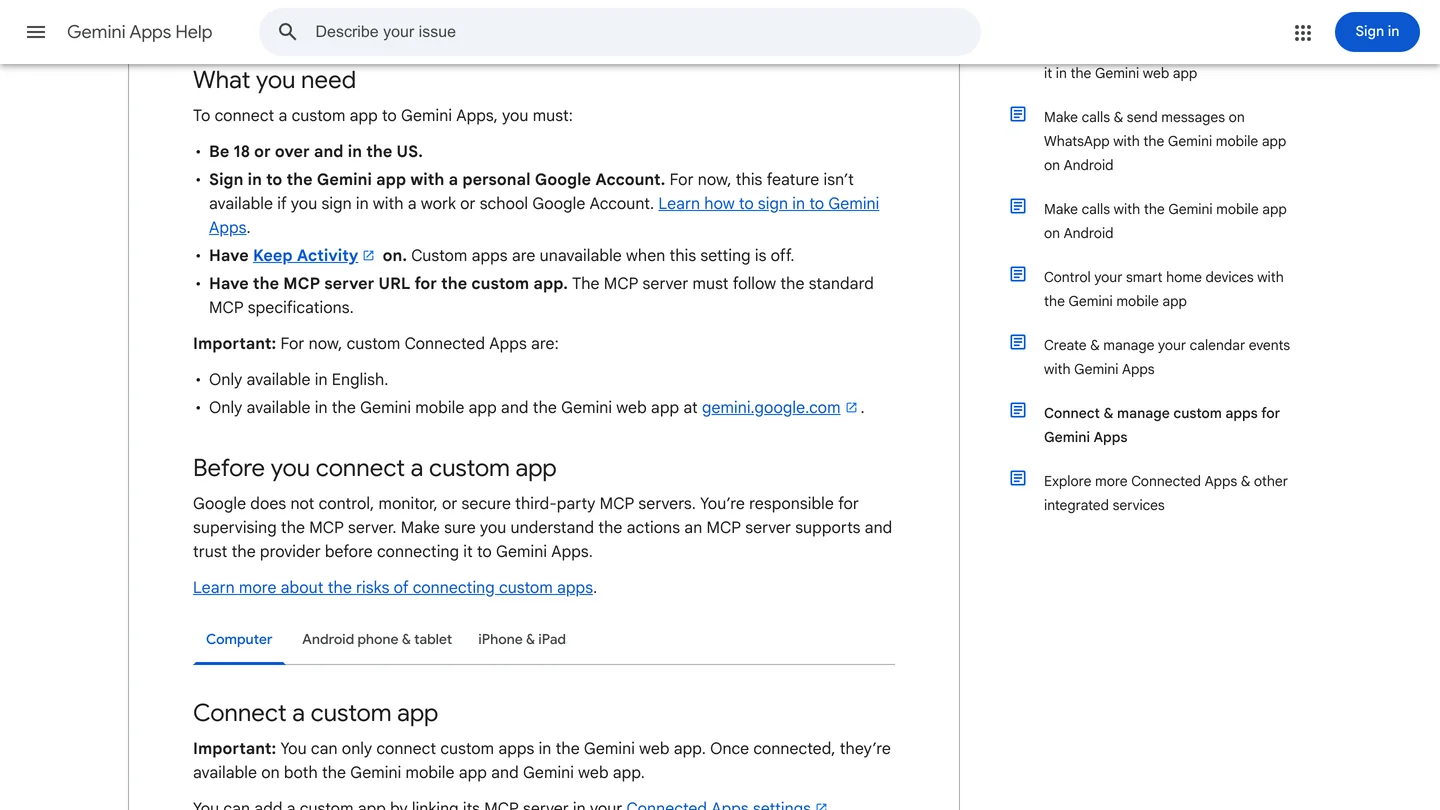Click the article icon beside Make calls with Gemini
1440x810 pixels.
[1018, 207]
